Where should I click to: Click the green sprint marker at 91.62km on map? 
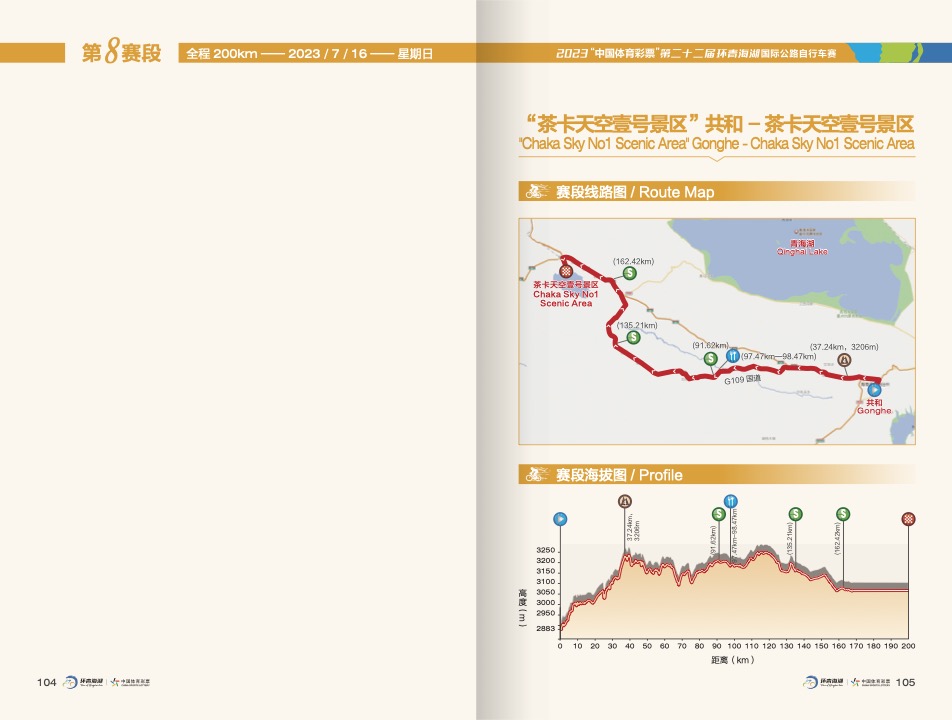point(710,358)
